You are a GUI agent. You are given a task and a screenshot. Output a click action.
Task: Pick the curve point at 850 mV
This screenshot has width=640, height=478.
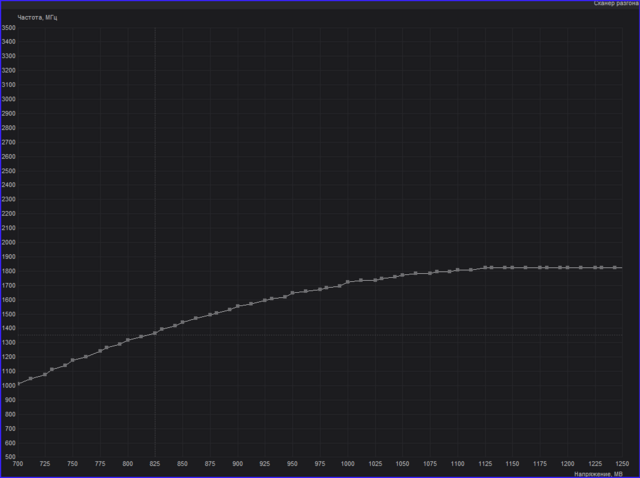[182, 322]
